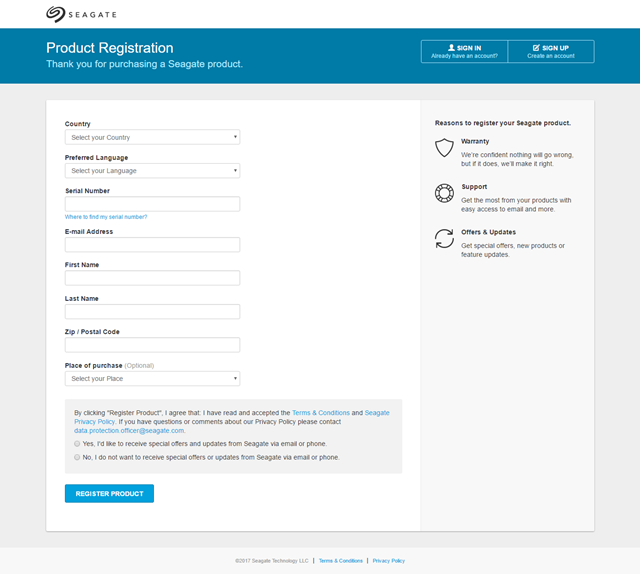
Task: Click data.protection.officer@seagate.com email link
Action: [129, 430]
